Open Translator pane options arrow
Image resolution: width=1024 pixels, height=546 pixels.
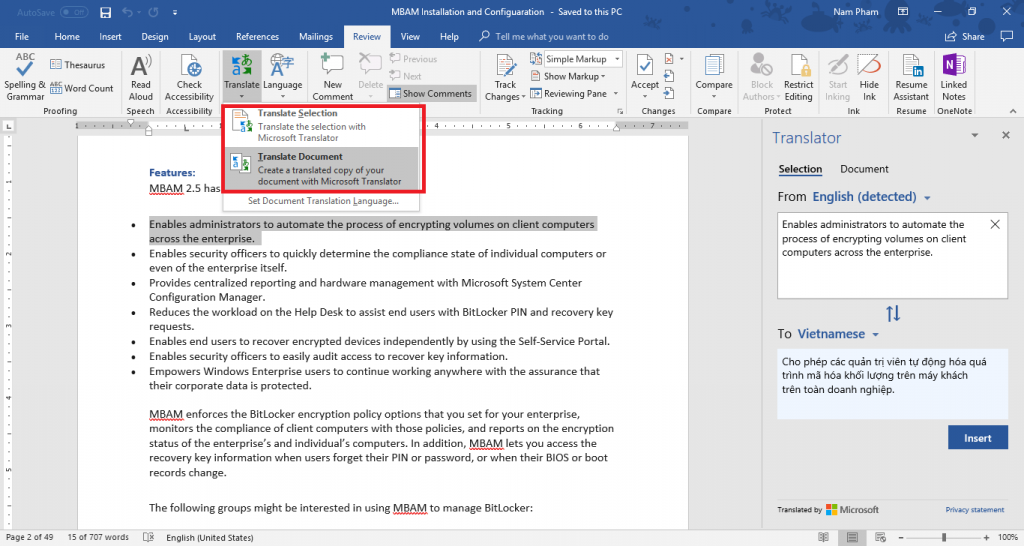pyautogui.click(x=974, y=135)
